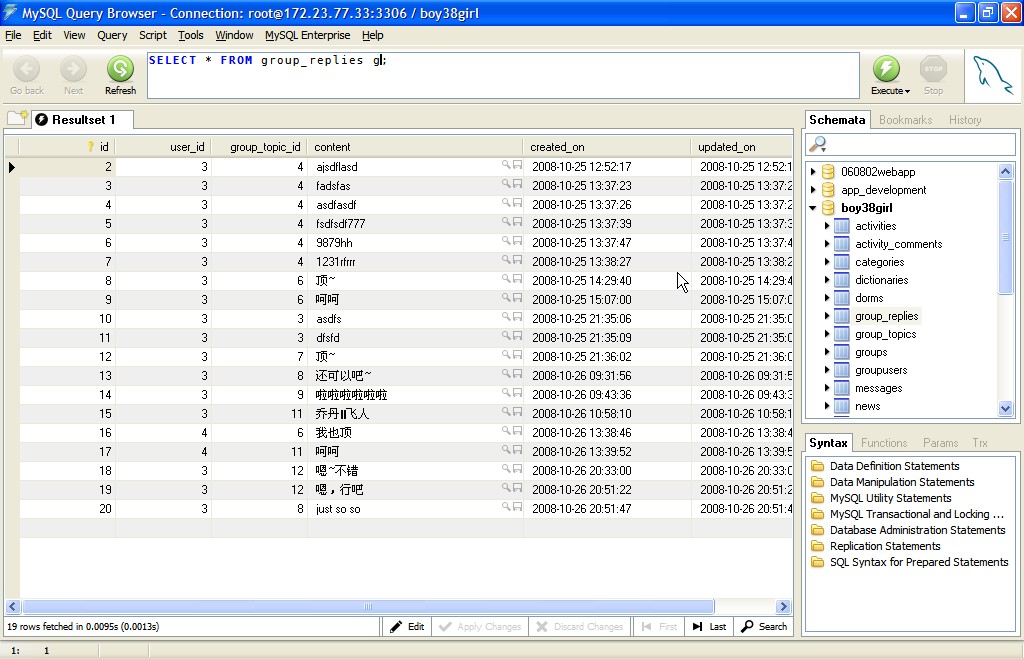Click the 060802webapp database icon
The height and width of the screenshot is (659, 1024).
(828, 172)
